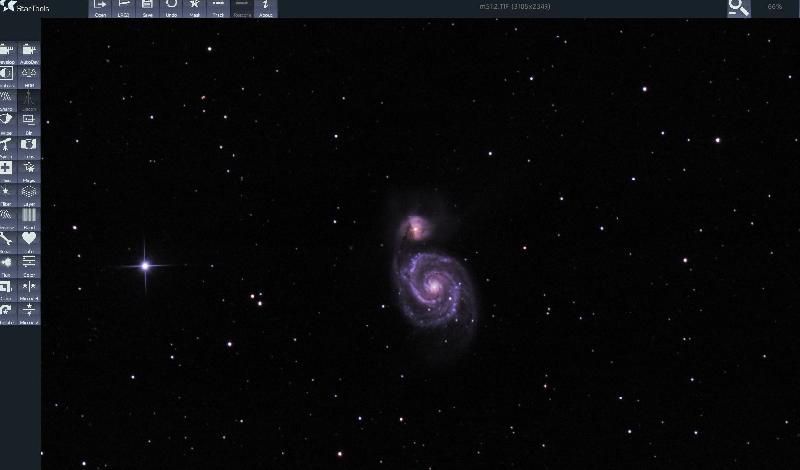Apply Mirror V to the image
Image resolution: width=800 pixels, height=470 pixels.
point(29,313)
